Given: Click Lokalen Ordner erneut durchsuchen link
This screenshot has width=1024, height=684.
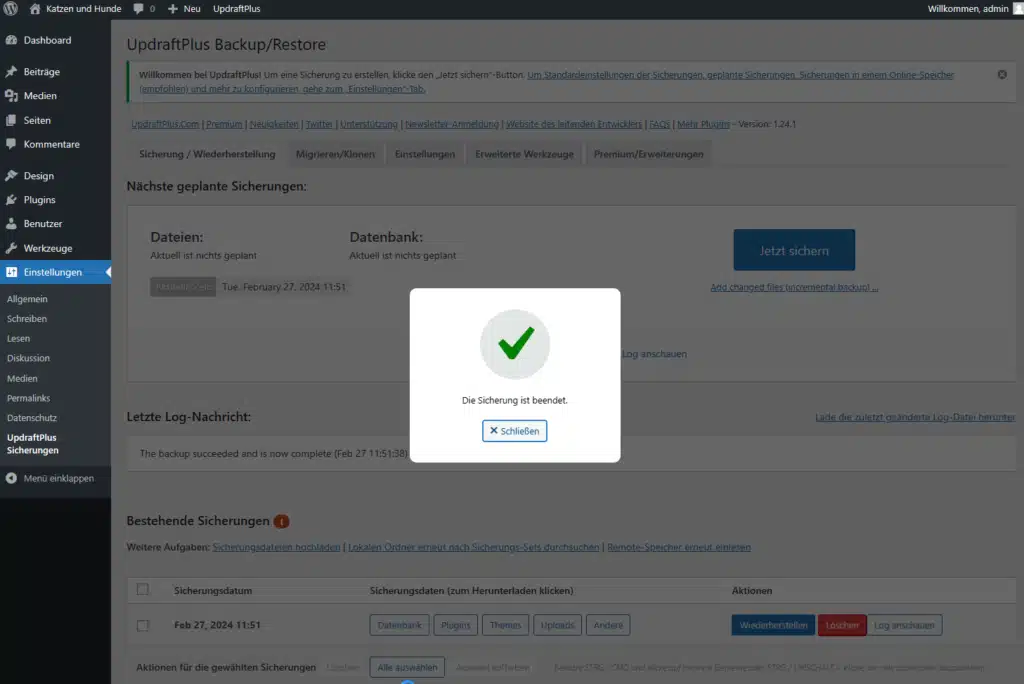Looking at the screenshot, I should (473, 547).
